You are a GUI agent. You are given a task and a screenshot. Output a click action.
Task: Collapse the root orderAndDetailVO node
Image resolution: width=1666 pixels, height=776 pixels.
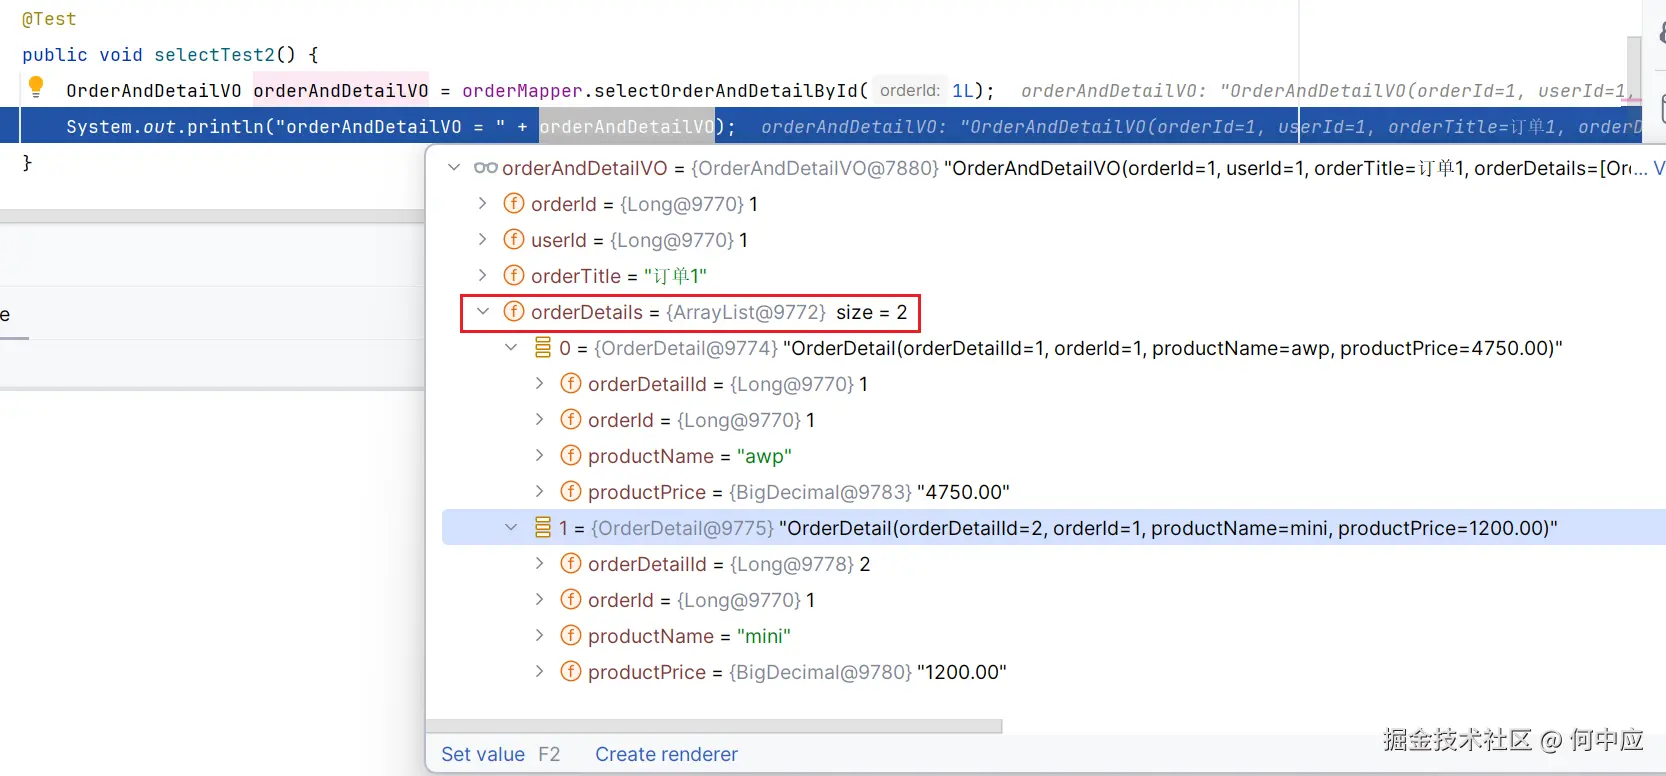pos(455,168)
